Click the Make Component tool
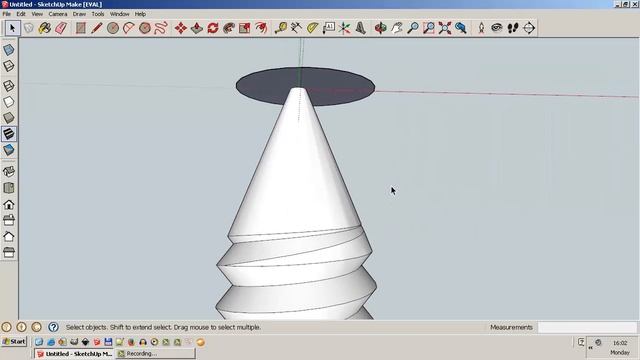 coord(29,28)
